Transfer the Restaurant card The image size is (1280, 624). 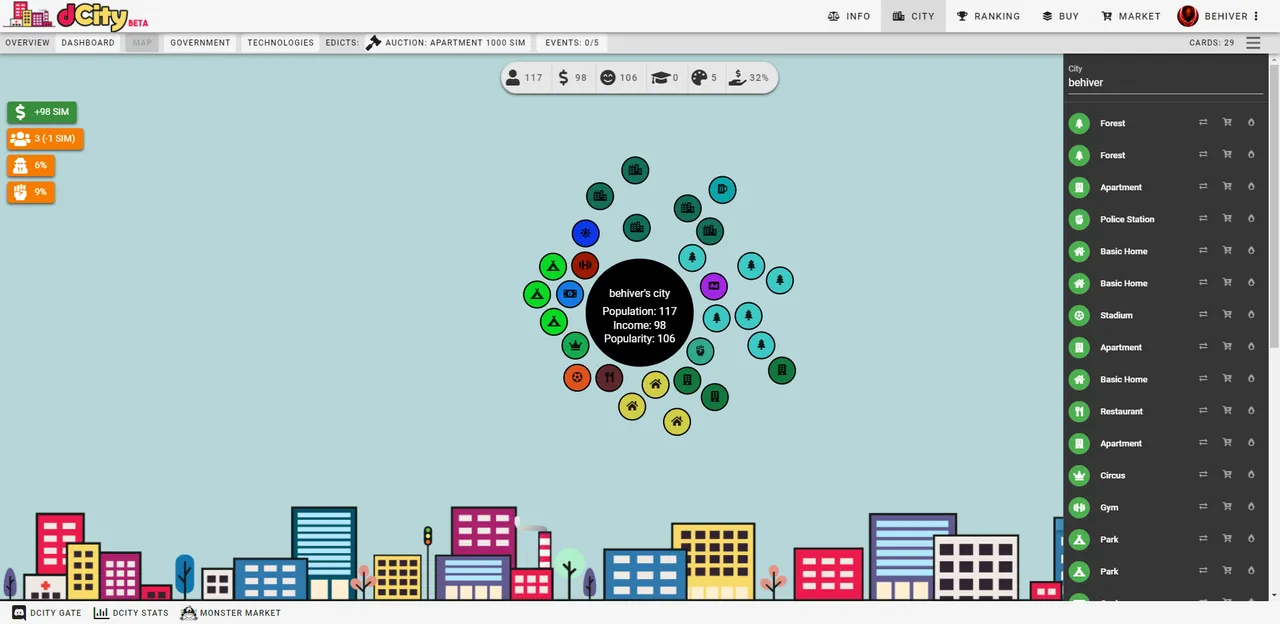click(x=1203, y=410)
